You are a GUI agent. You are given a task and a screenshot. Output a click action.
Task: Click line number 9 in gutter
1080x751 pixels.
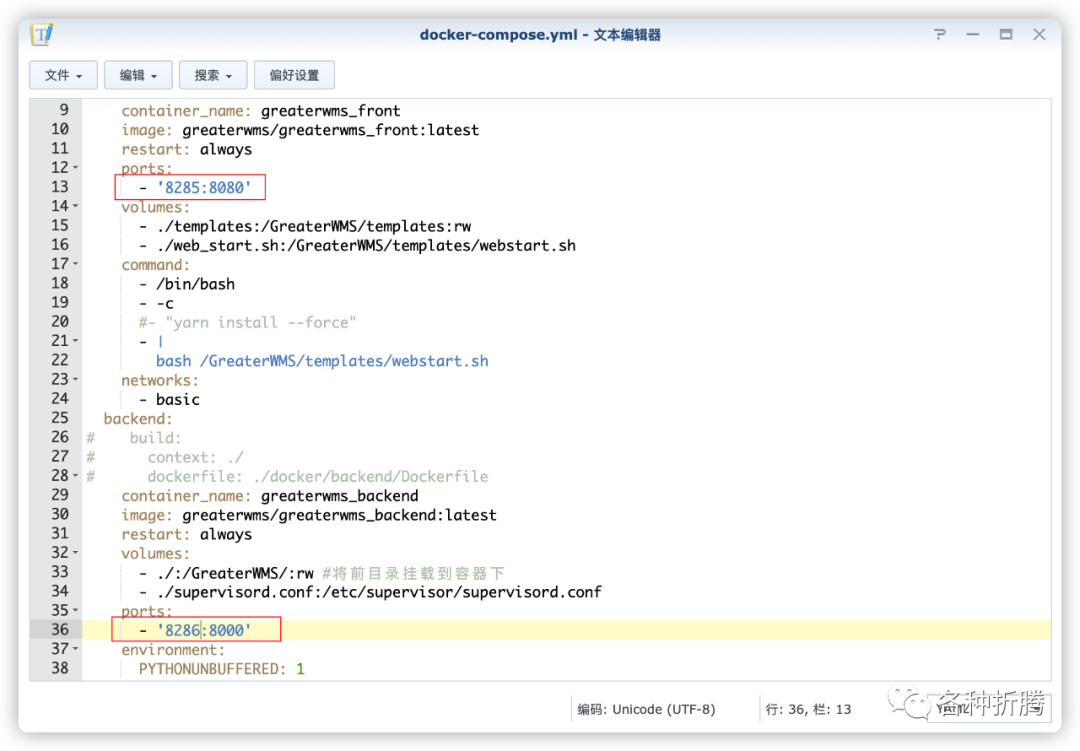(63, 110)
